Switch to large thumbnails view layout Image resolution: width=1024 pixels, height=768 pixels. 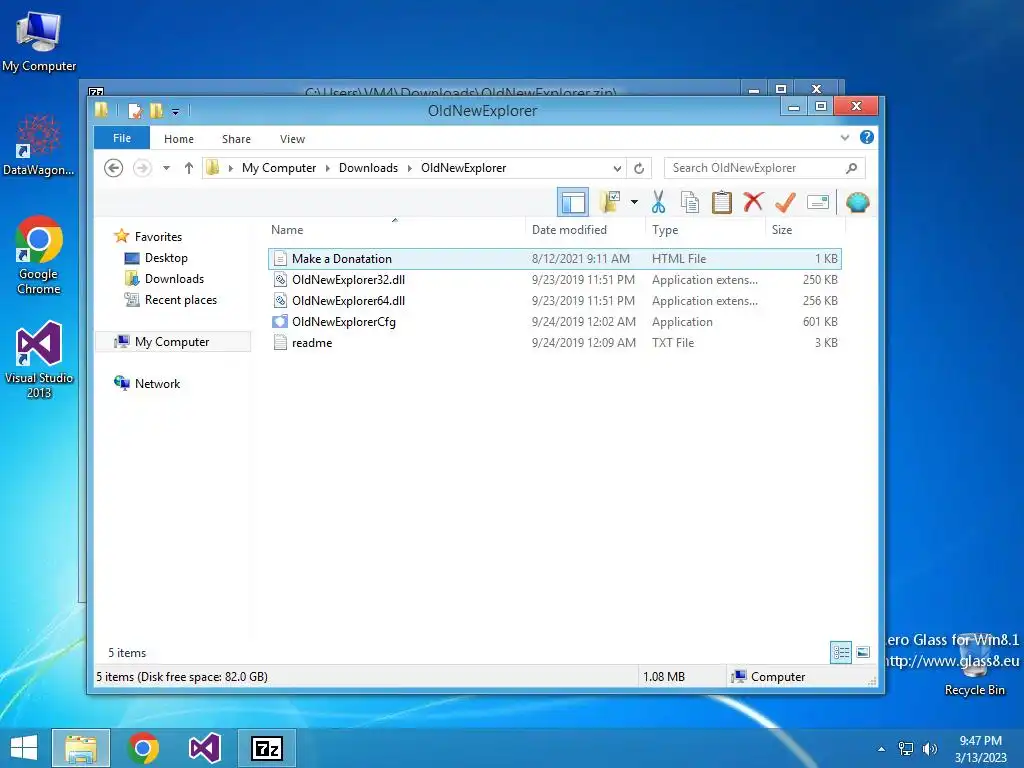863,652
